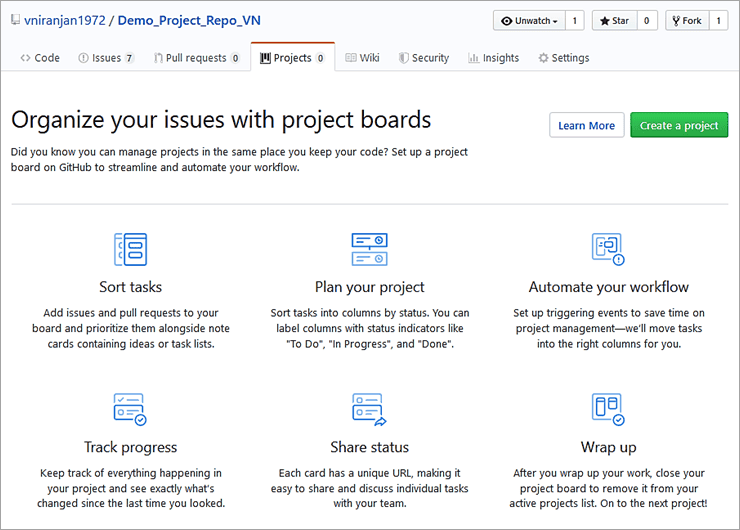740x530 pixels.
Task: Open the watchers count 1
Action: point(574,21)
